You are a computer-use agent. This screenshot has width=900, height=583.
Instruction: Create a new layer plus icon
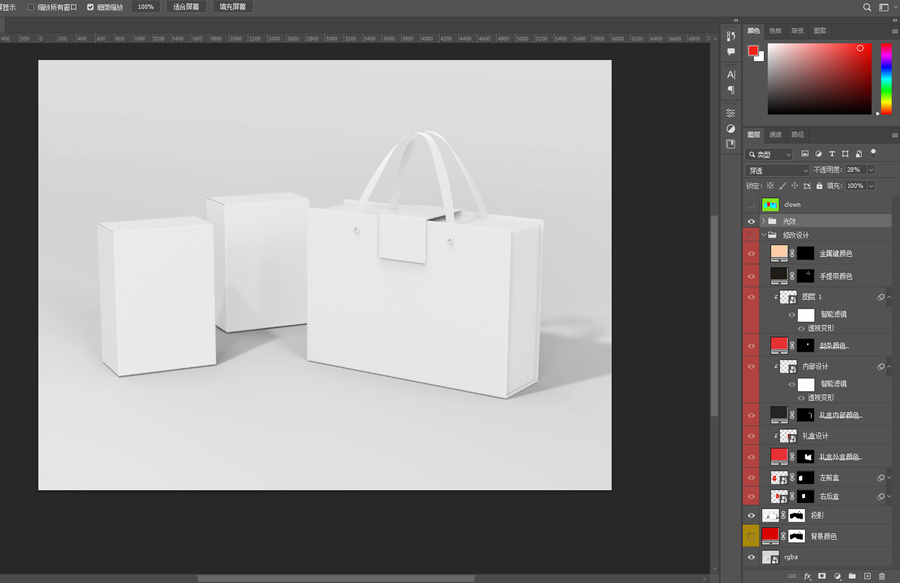867,576
